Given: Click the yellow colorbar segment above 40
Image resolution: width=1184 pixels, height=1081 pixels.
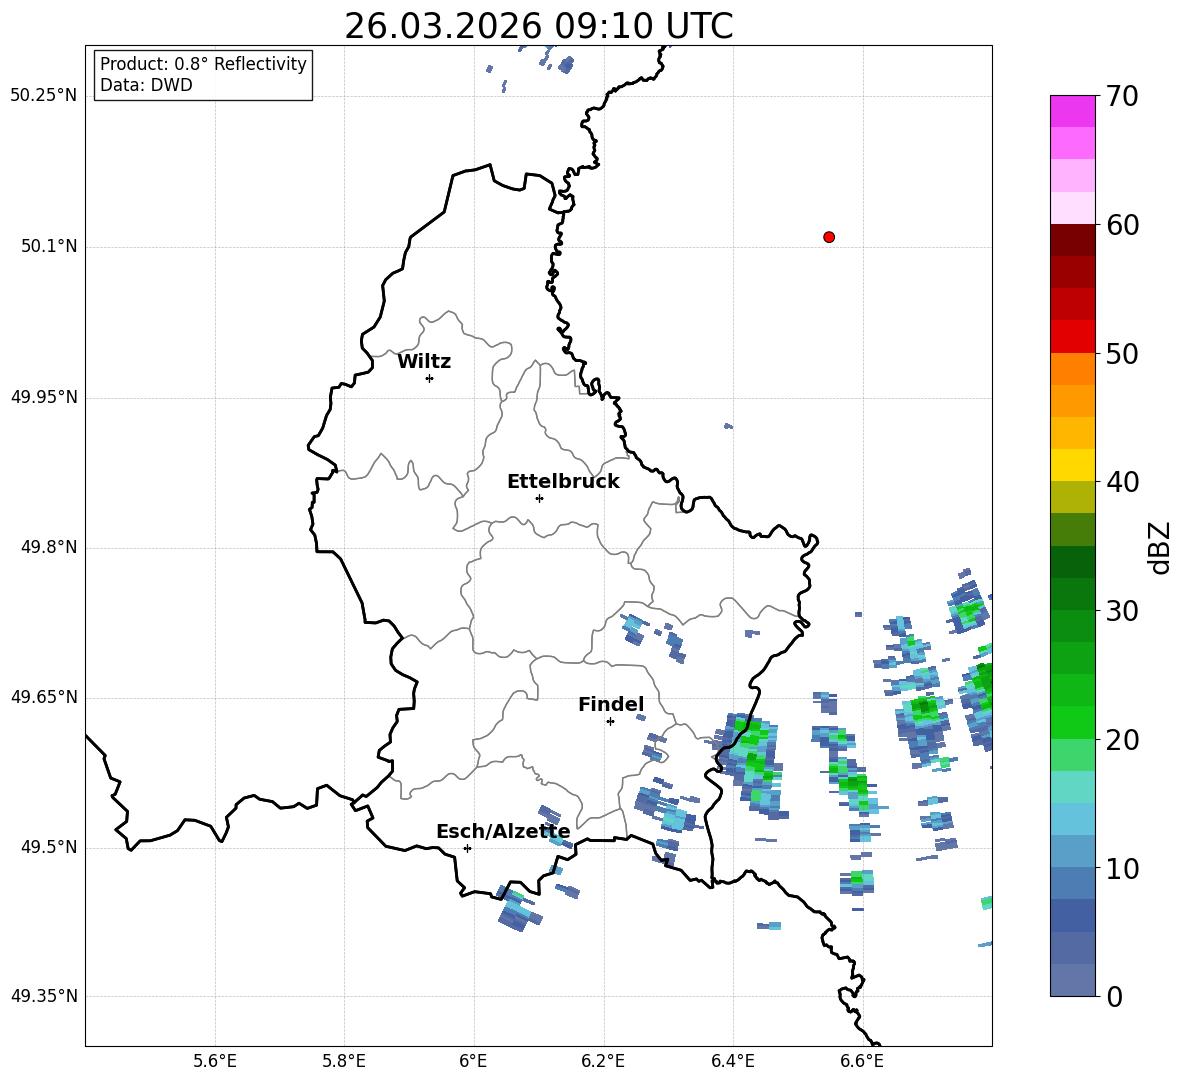Looking at the screenshot, I should pyautogui.click(x=1072, y=465).
